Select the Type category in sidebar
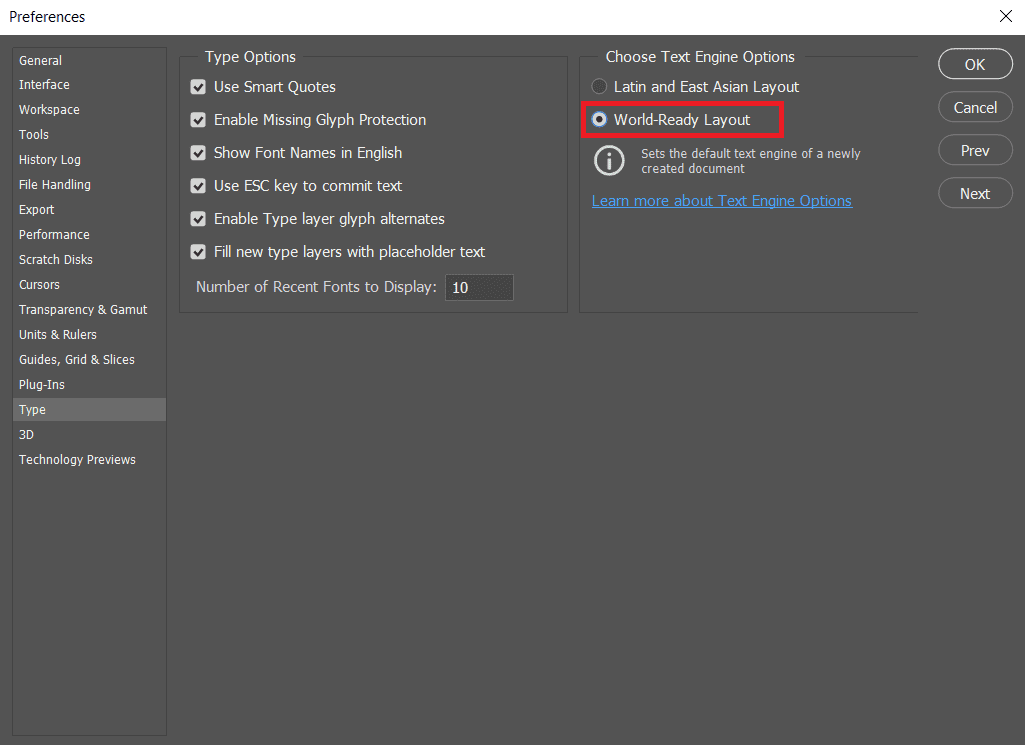Viewport: 1025px width, 745px height. coord(89,410)
